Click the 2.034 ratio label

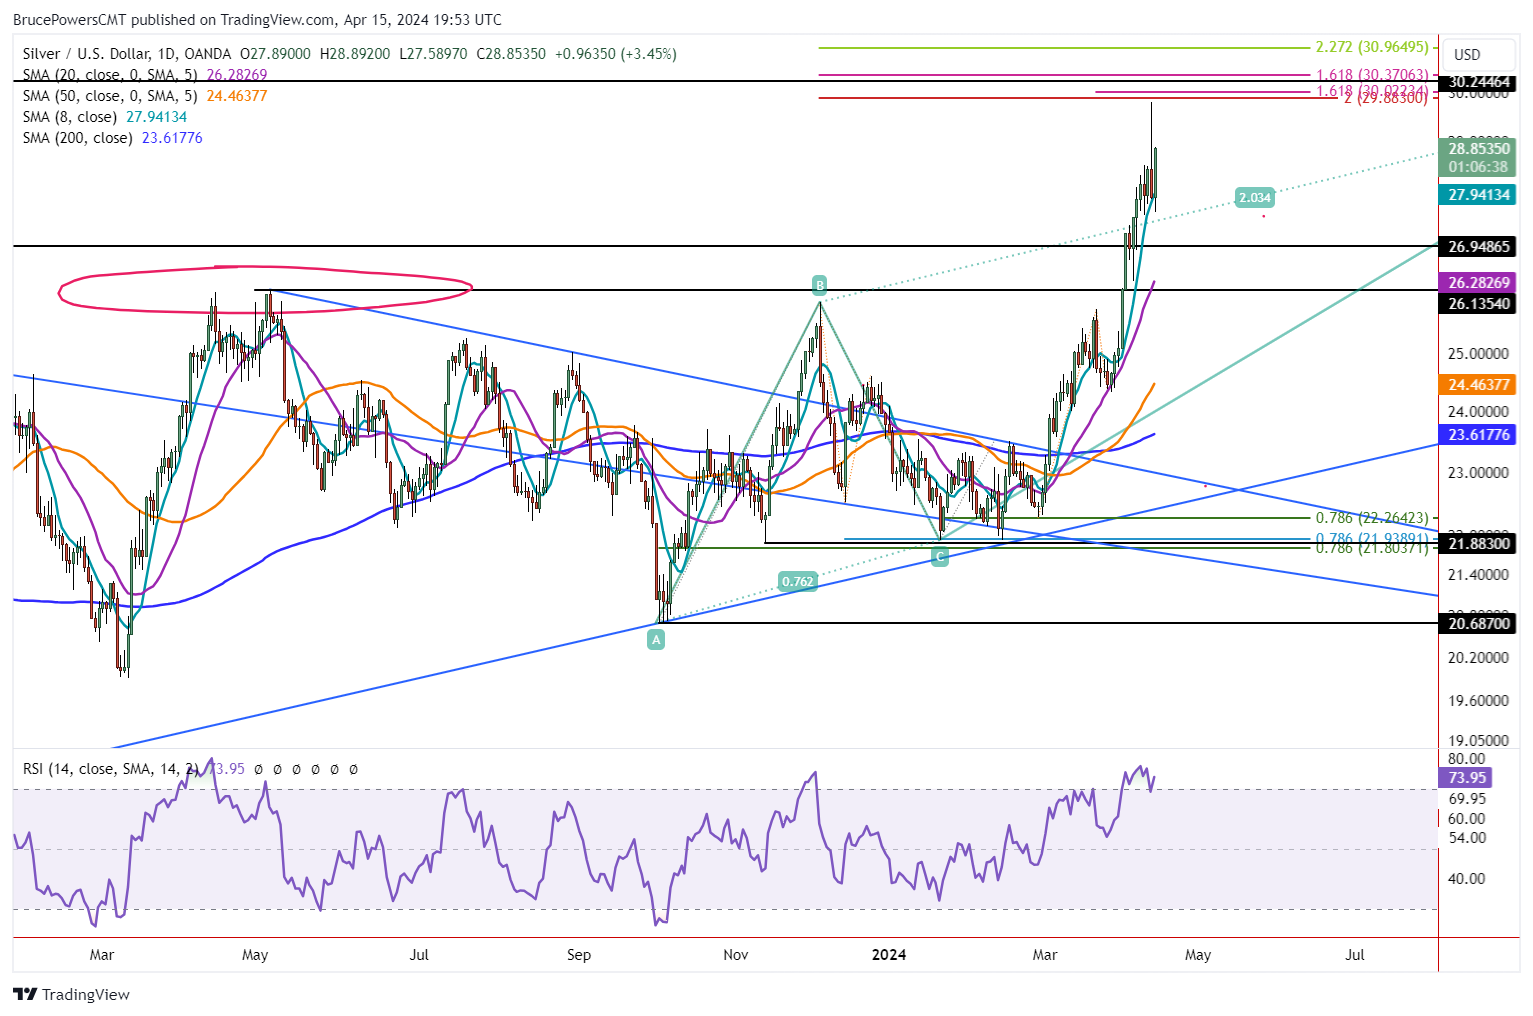[1254, 198]
